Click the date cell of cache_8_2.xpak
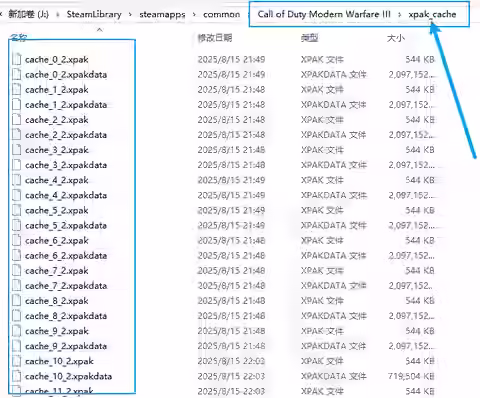The image size is (480, 398). pos(231,301)
